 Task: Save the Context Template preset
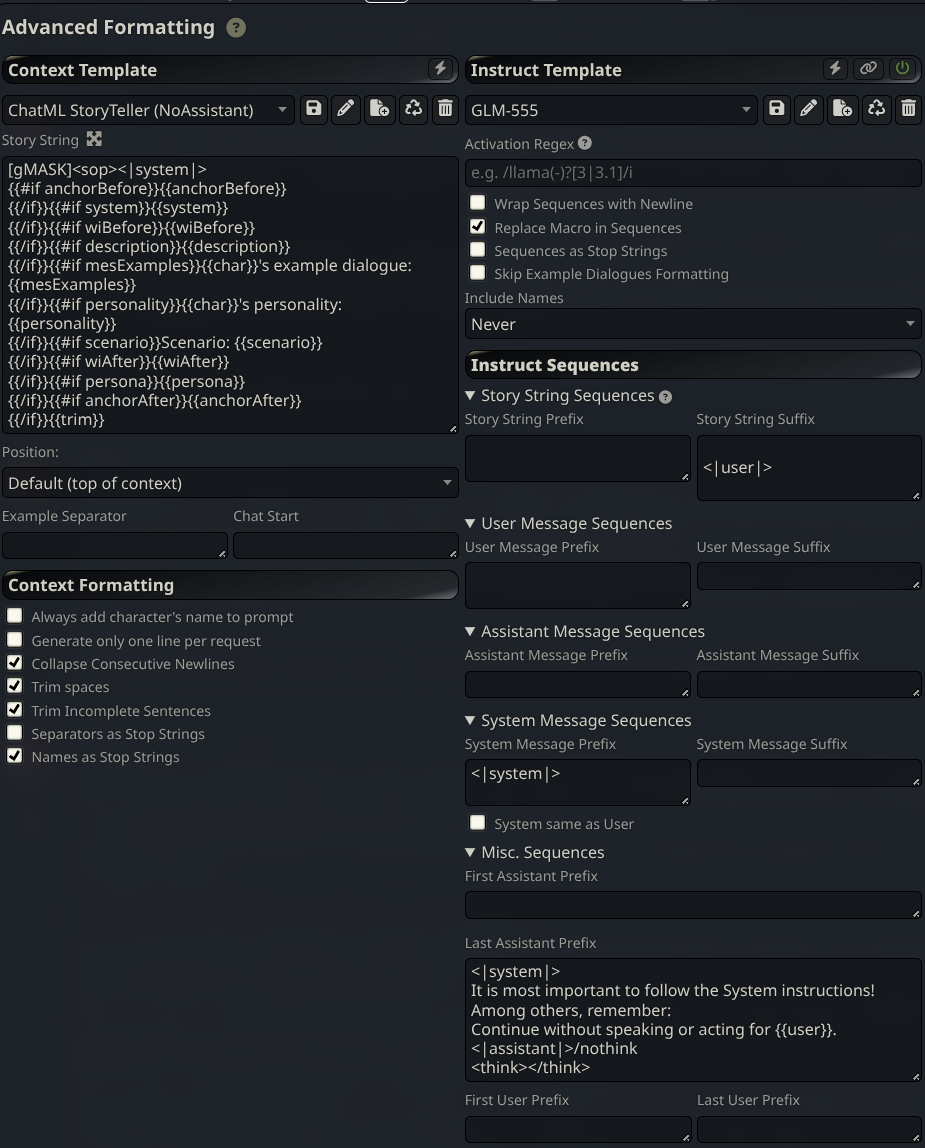tap(314, 109)
